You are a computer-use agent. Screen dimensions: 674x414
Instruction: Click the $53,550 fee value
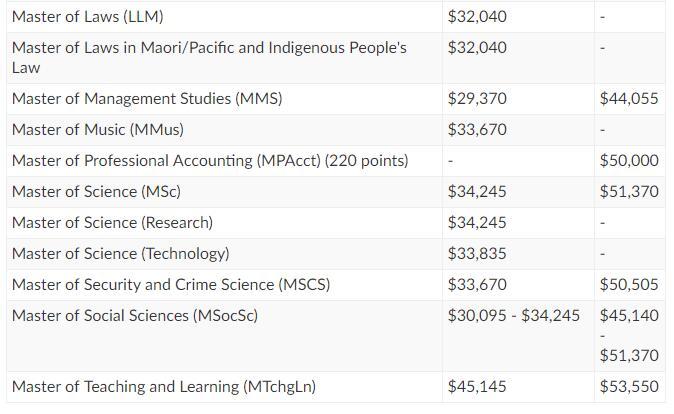tap(629, 386)
